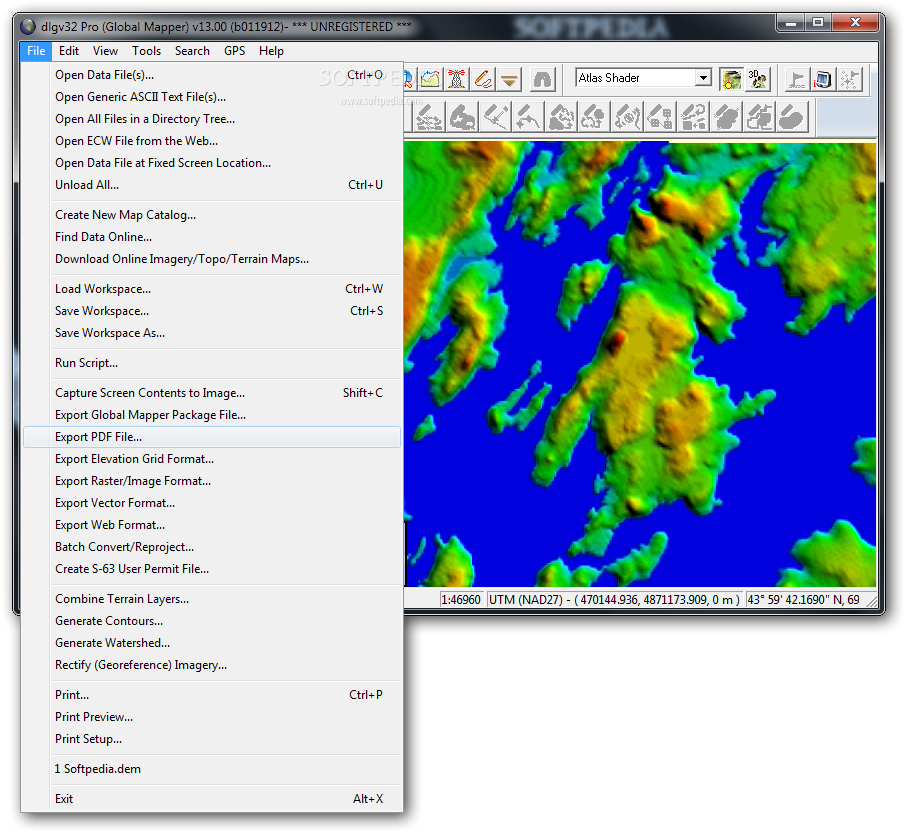Click the brown downward triangle toolbar icon
906x833 pixels.
pos(509,79)
